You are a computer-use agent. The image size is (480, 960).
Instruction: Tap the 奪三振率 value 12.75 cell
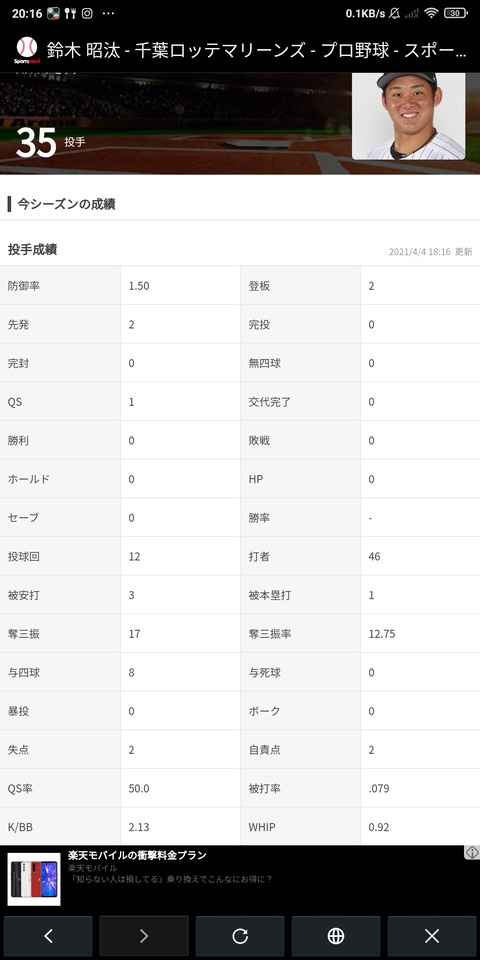click(420, 634)
